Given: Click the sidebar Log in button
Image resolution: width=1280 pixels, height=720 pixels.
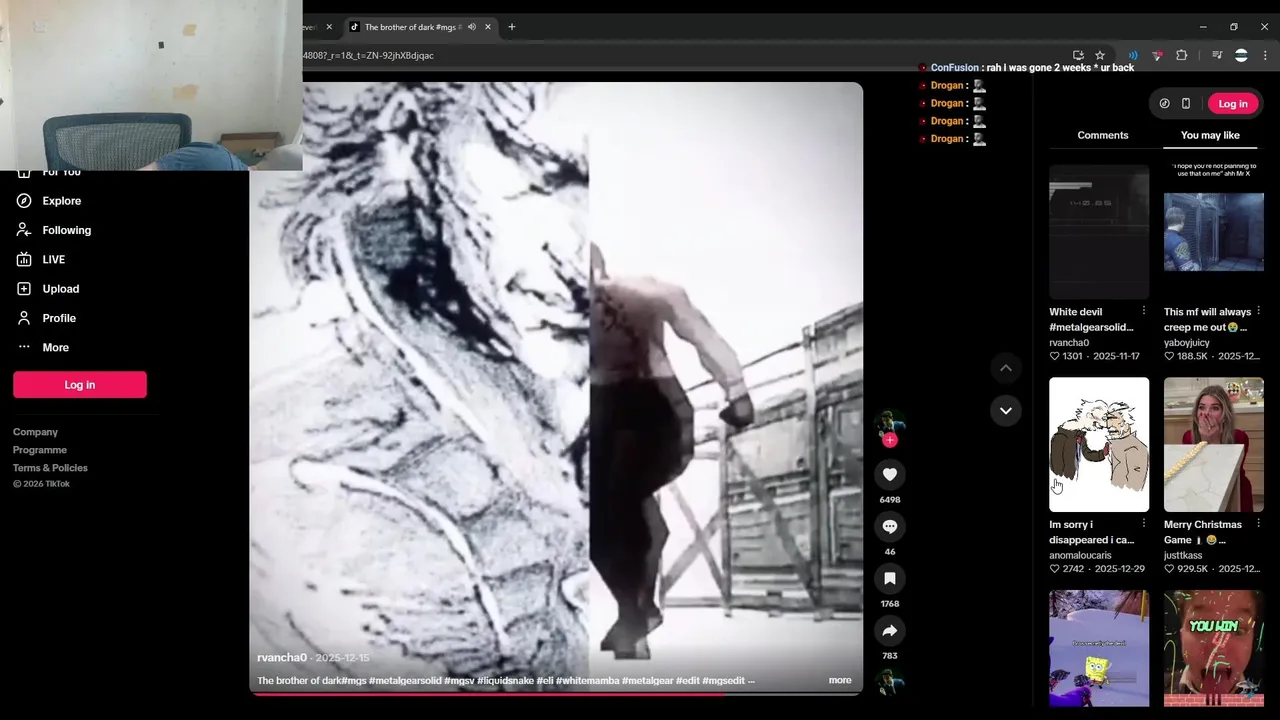Looking at the screenshot, I should click(x=80, y=385).
